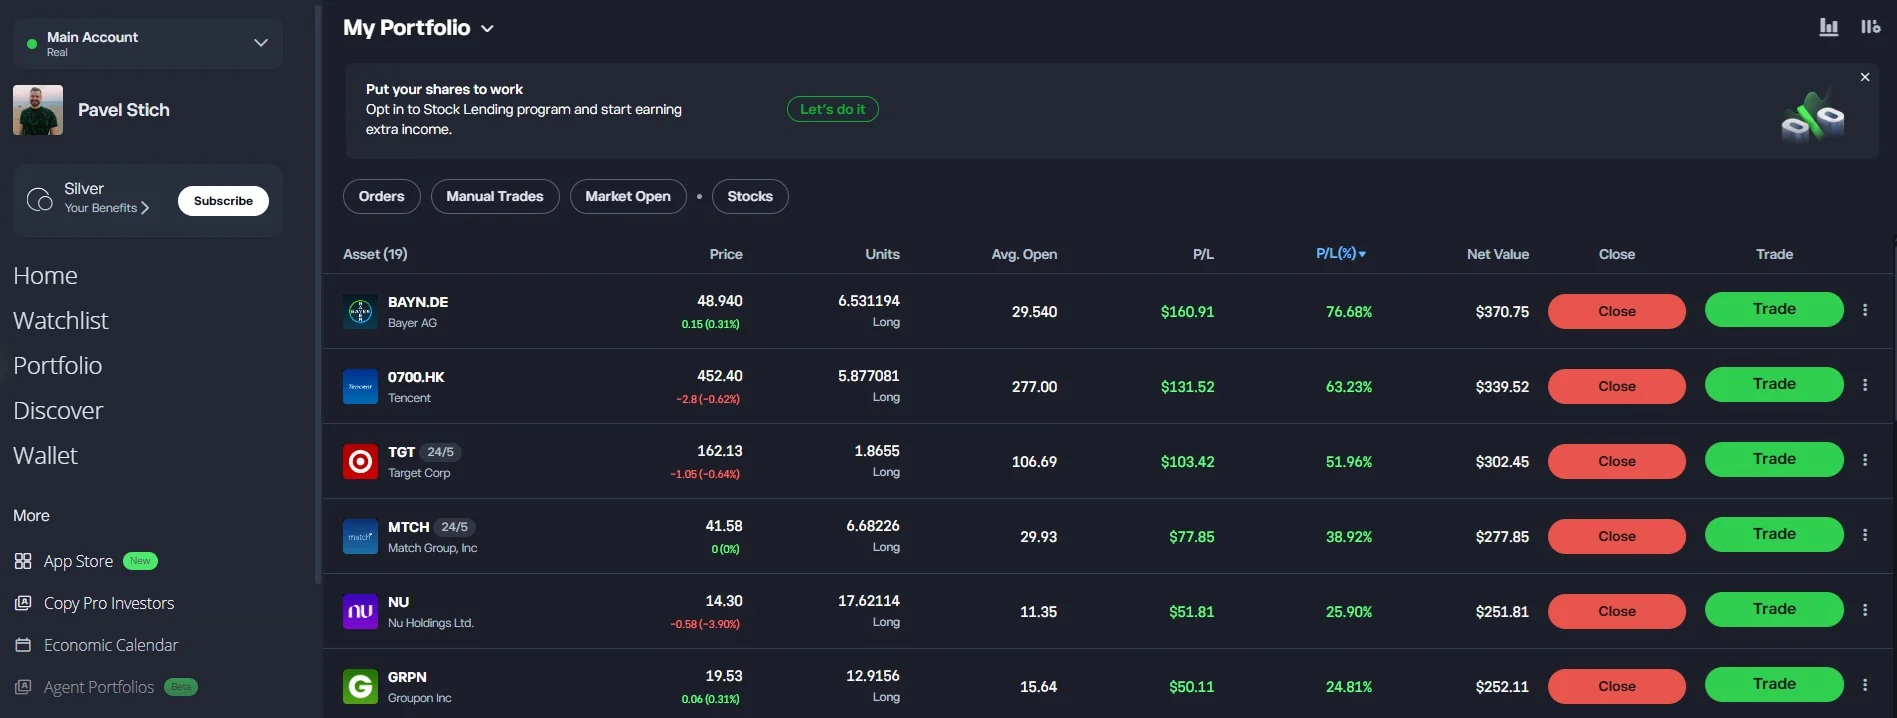This screenshot has height=718, width=1897.
Task: Click the Avg. Open column header
Action: [1024, 255]
